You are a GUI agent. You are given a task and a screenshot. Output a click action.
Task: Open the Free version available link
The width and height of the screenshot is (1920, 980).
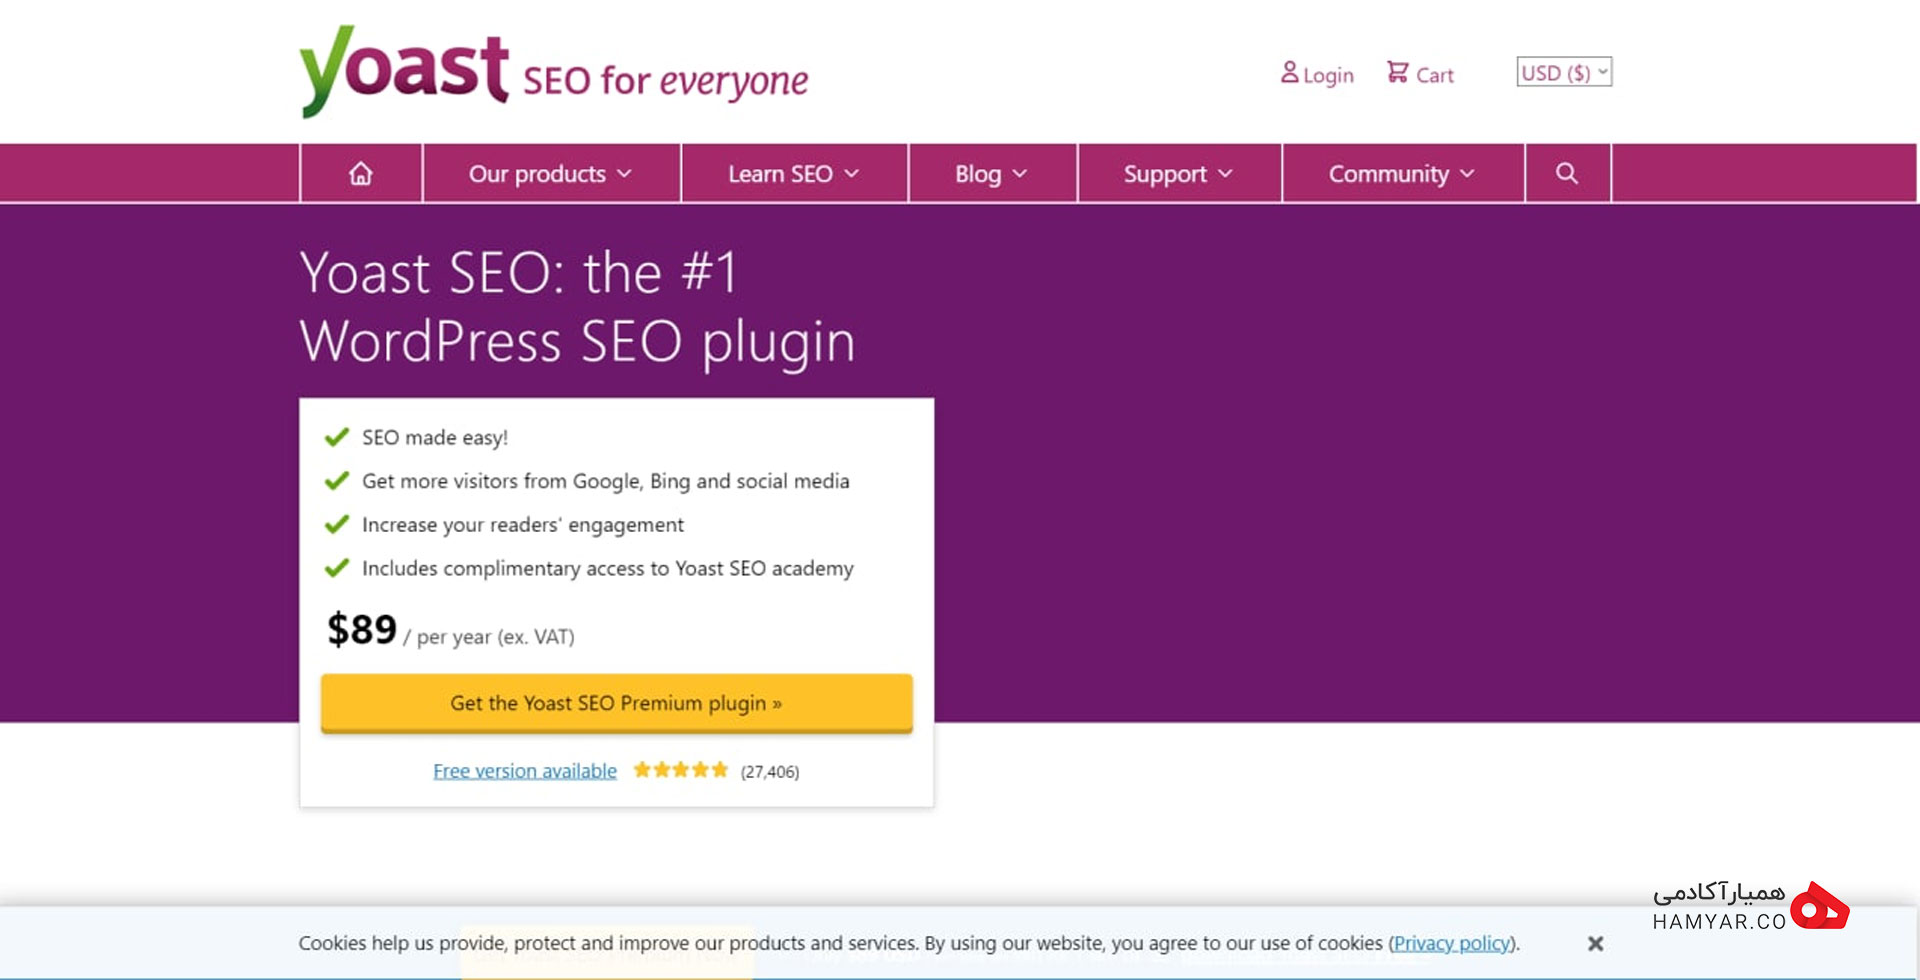coord(525,771)
